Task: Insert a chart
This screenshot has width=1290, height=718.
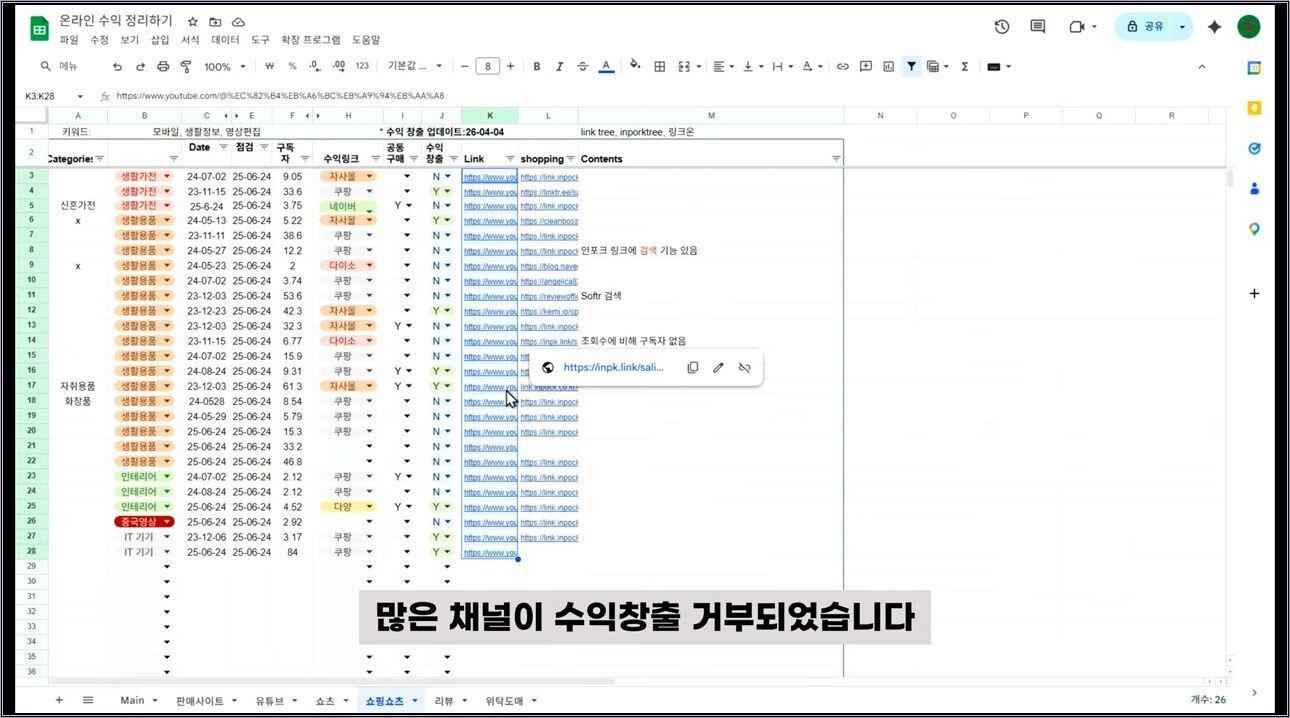Action: pos(888,67)
